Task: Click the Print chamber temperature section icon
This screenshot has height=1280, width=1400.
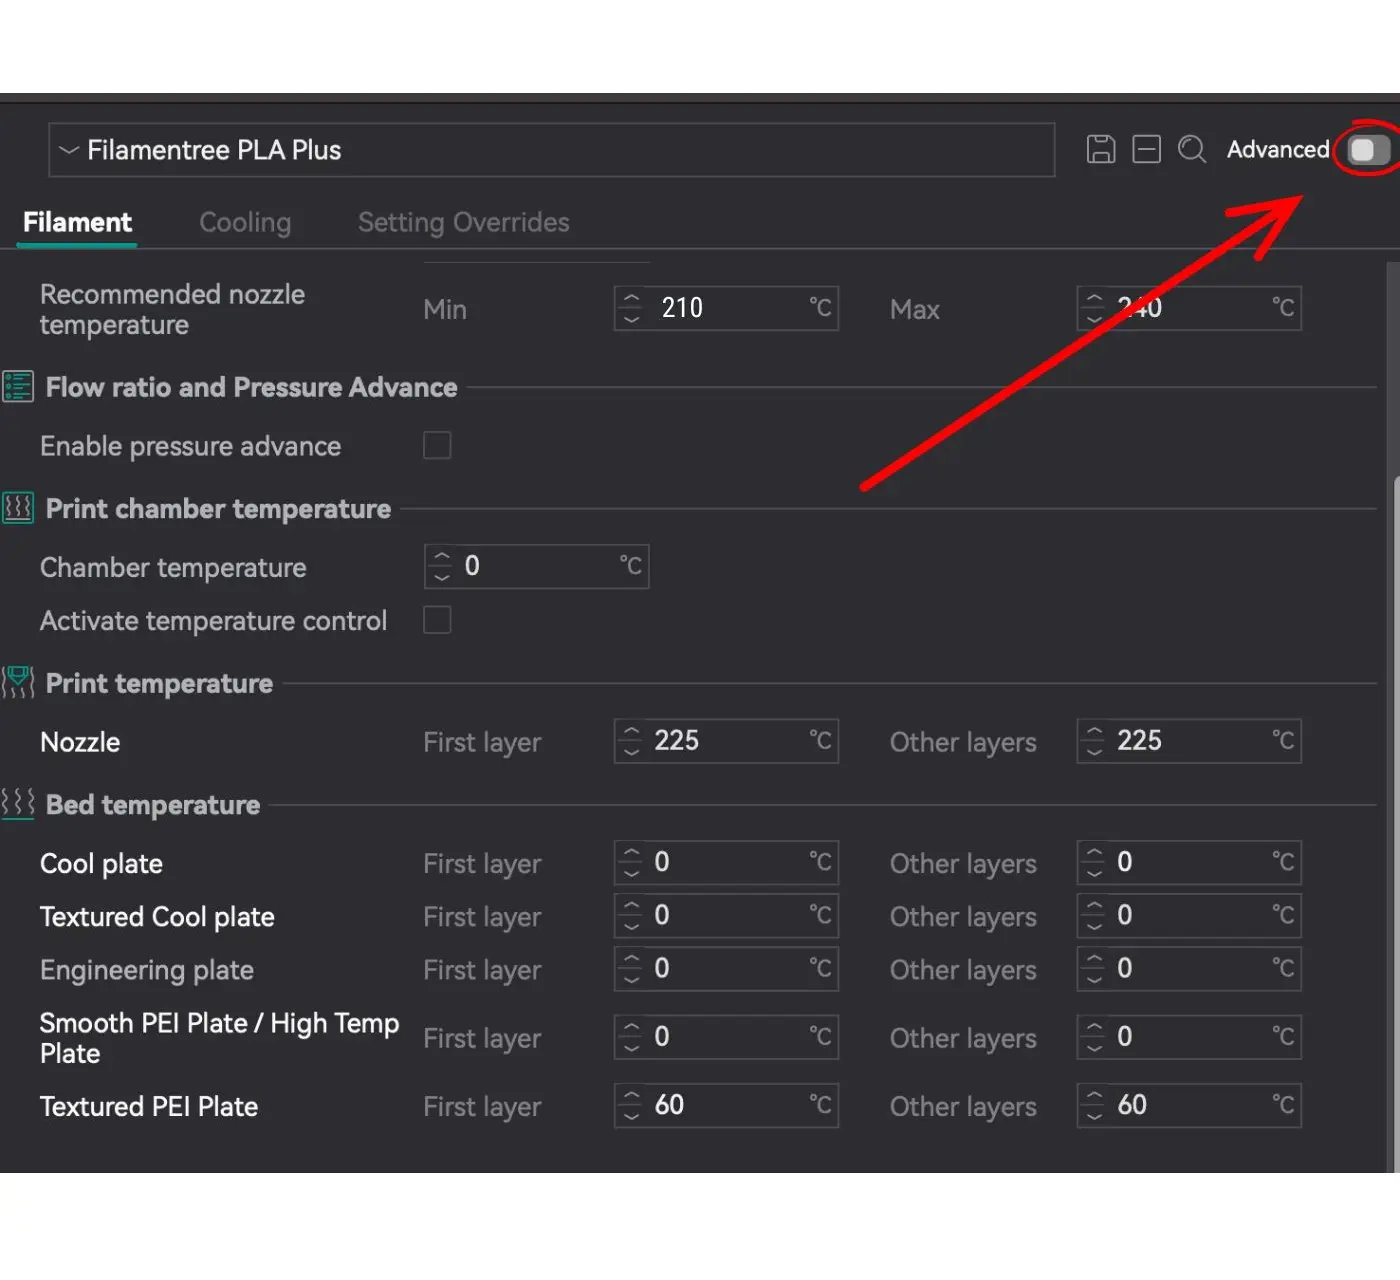Action: [18, 508]
